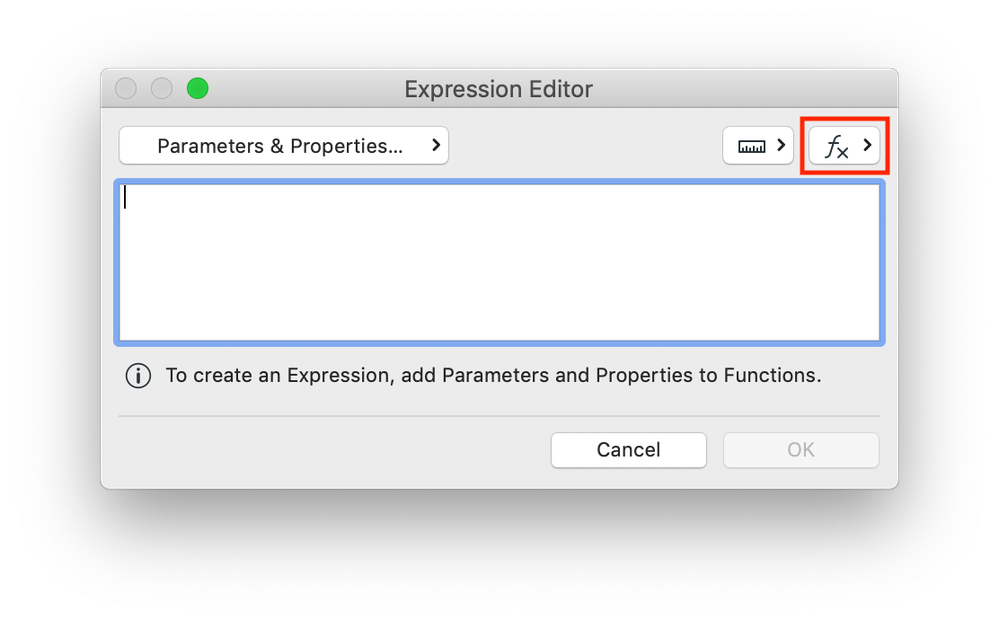Click the green zoom window button
Viewport: 999px width, 622px height.
pyautogui.click(x=198, y=89)
